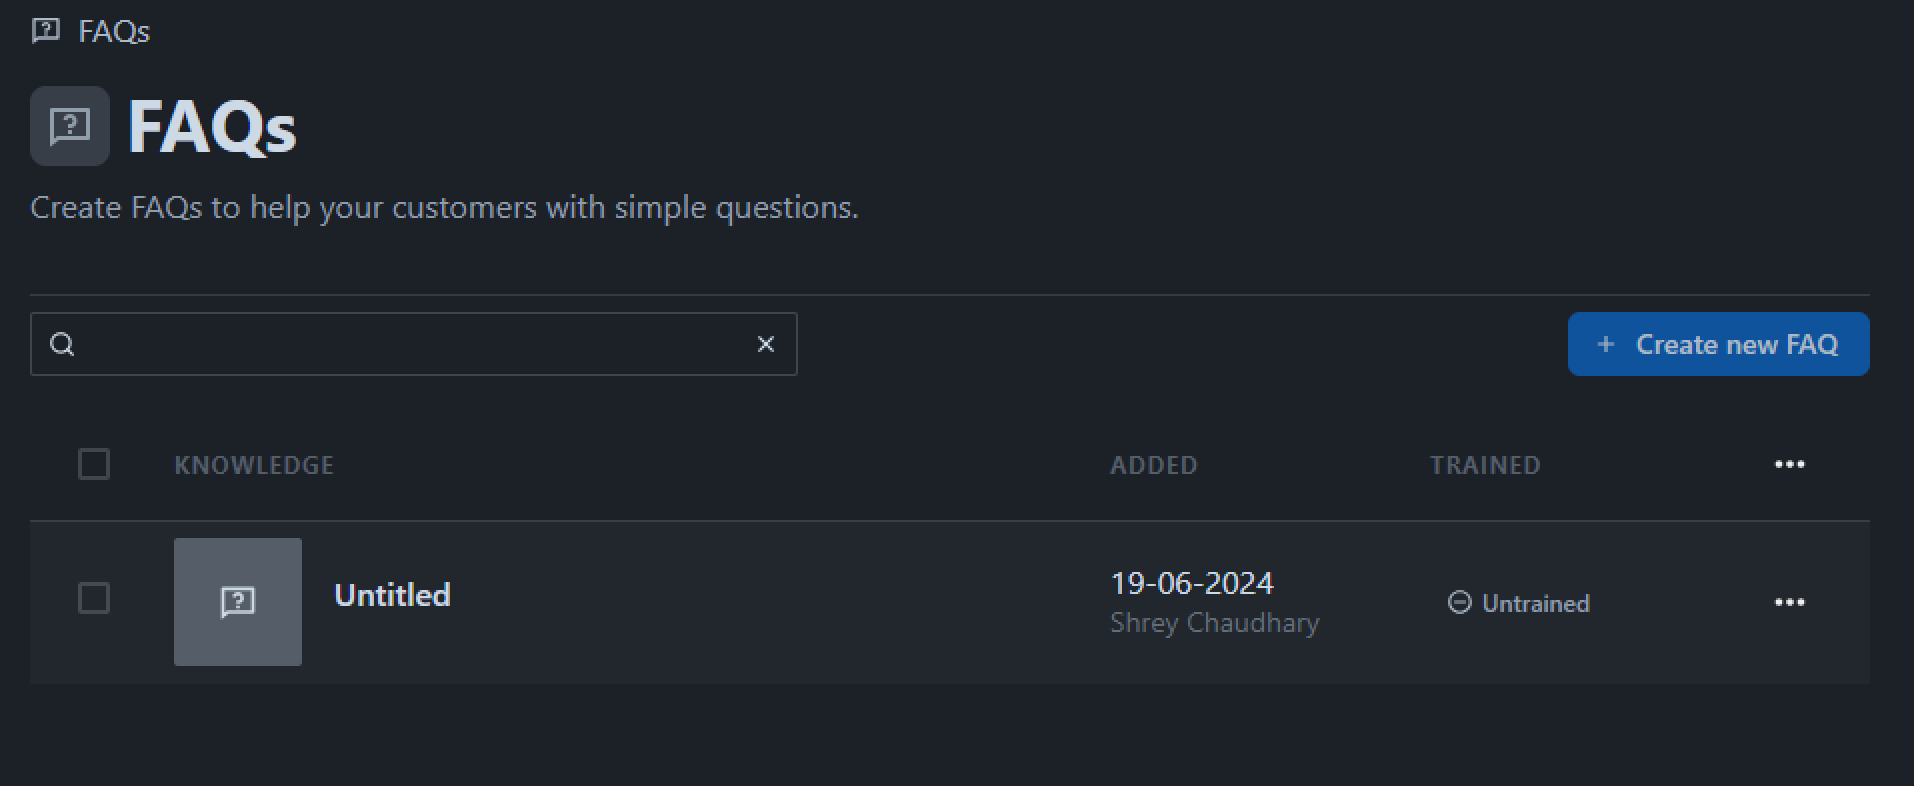Clear the search field using the X icon
This screenshot has width=1914, height=786.
(x=765, y=343)
